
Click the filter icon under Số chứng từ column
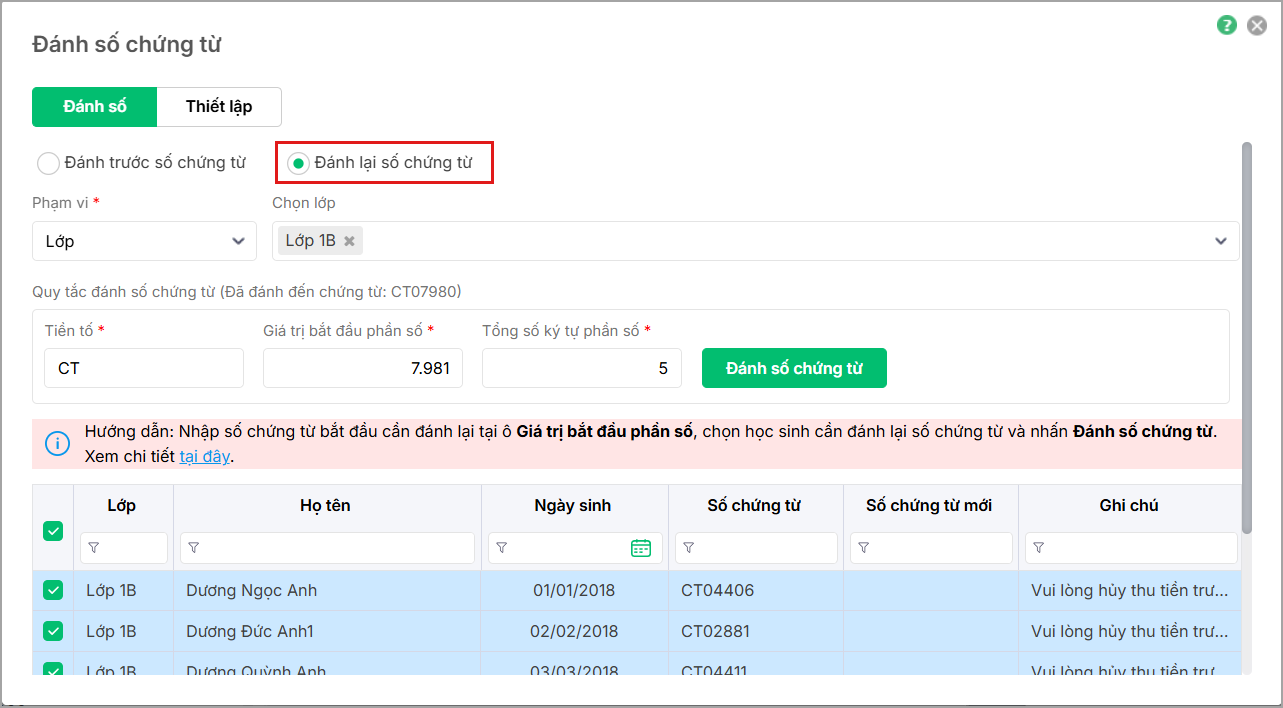689,548
